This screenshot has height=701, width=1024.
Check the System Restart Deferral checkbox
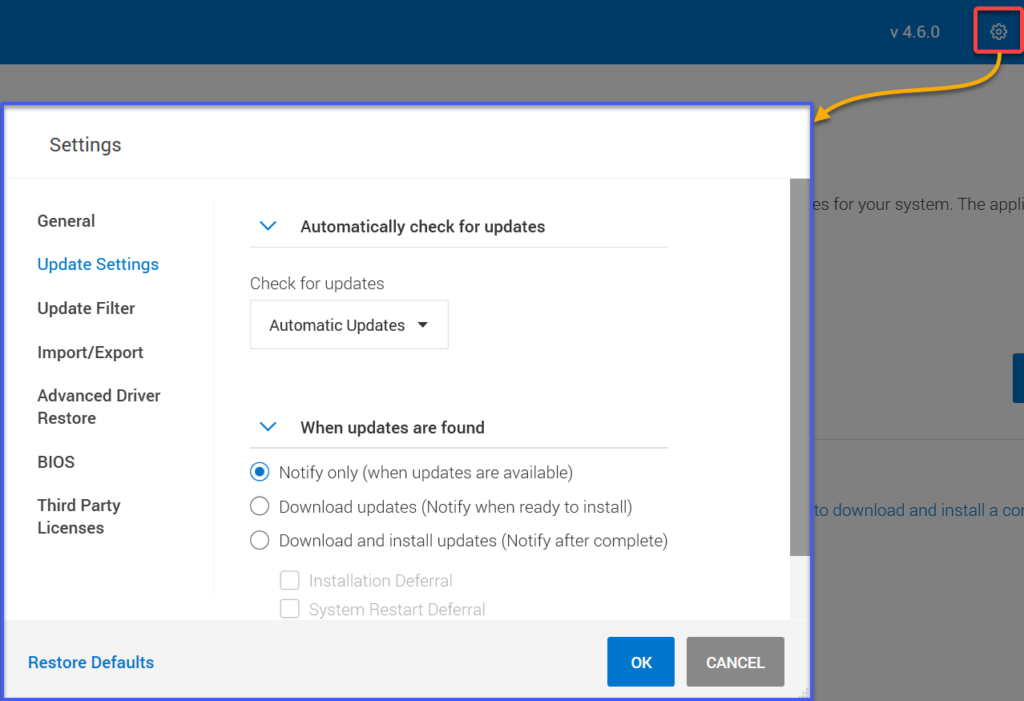pyautogui.click(x=290, y=609)
